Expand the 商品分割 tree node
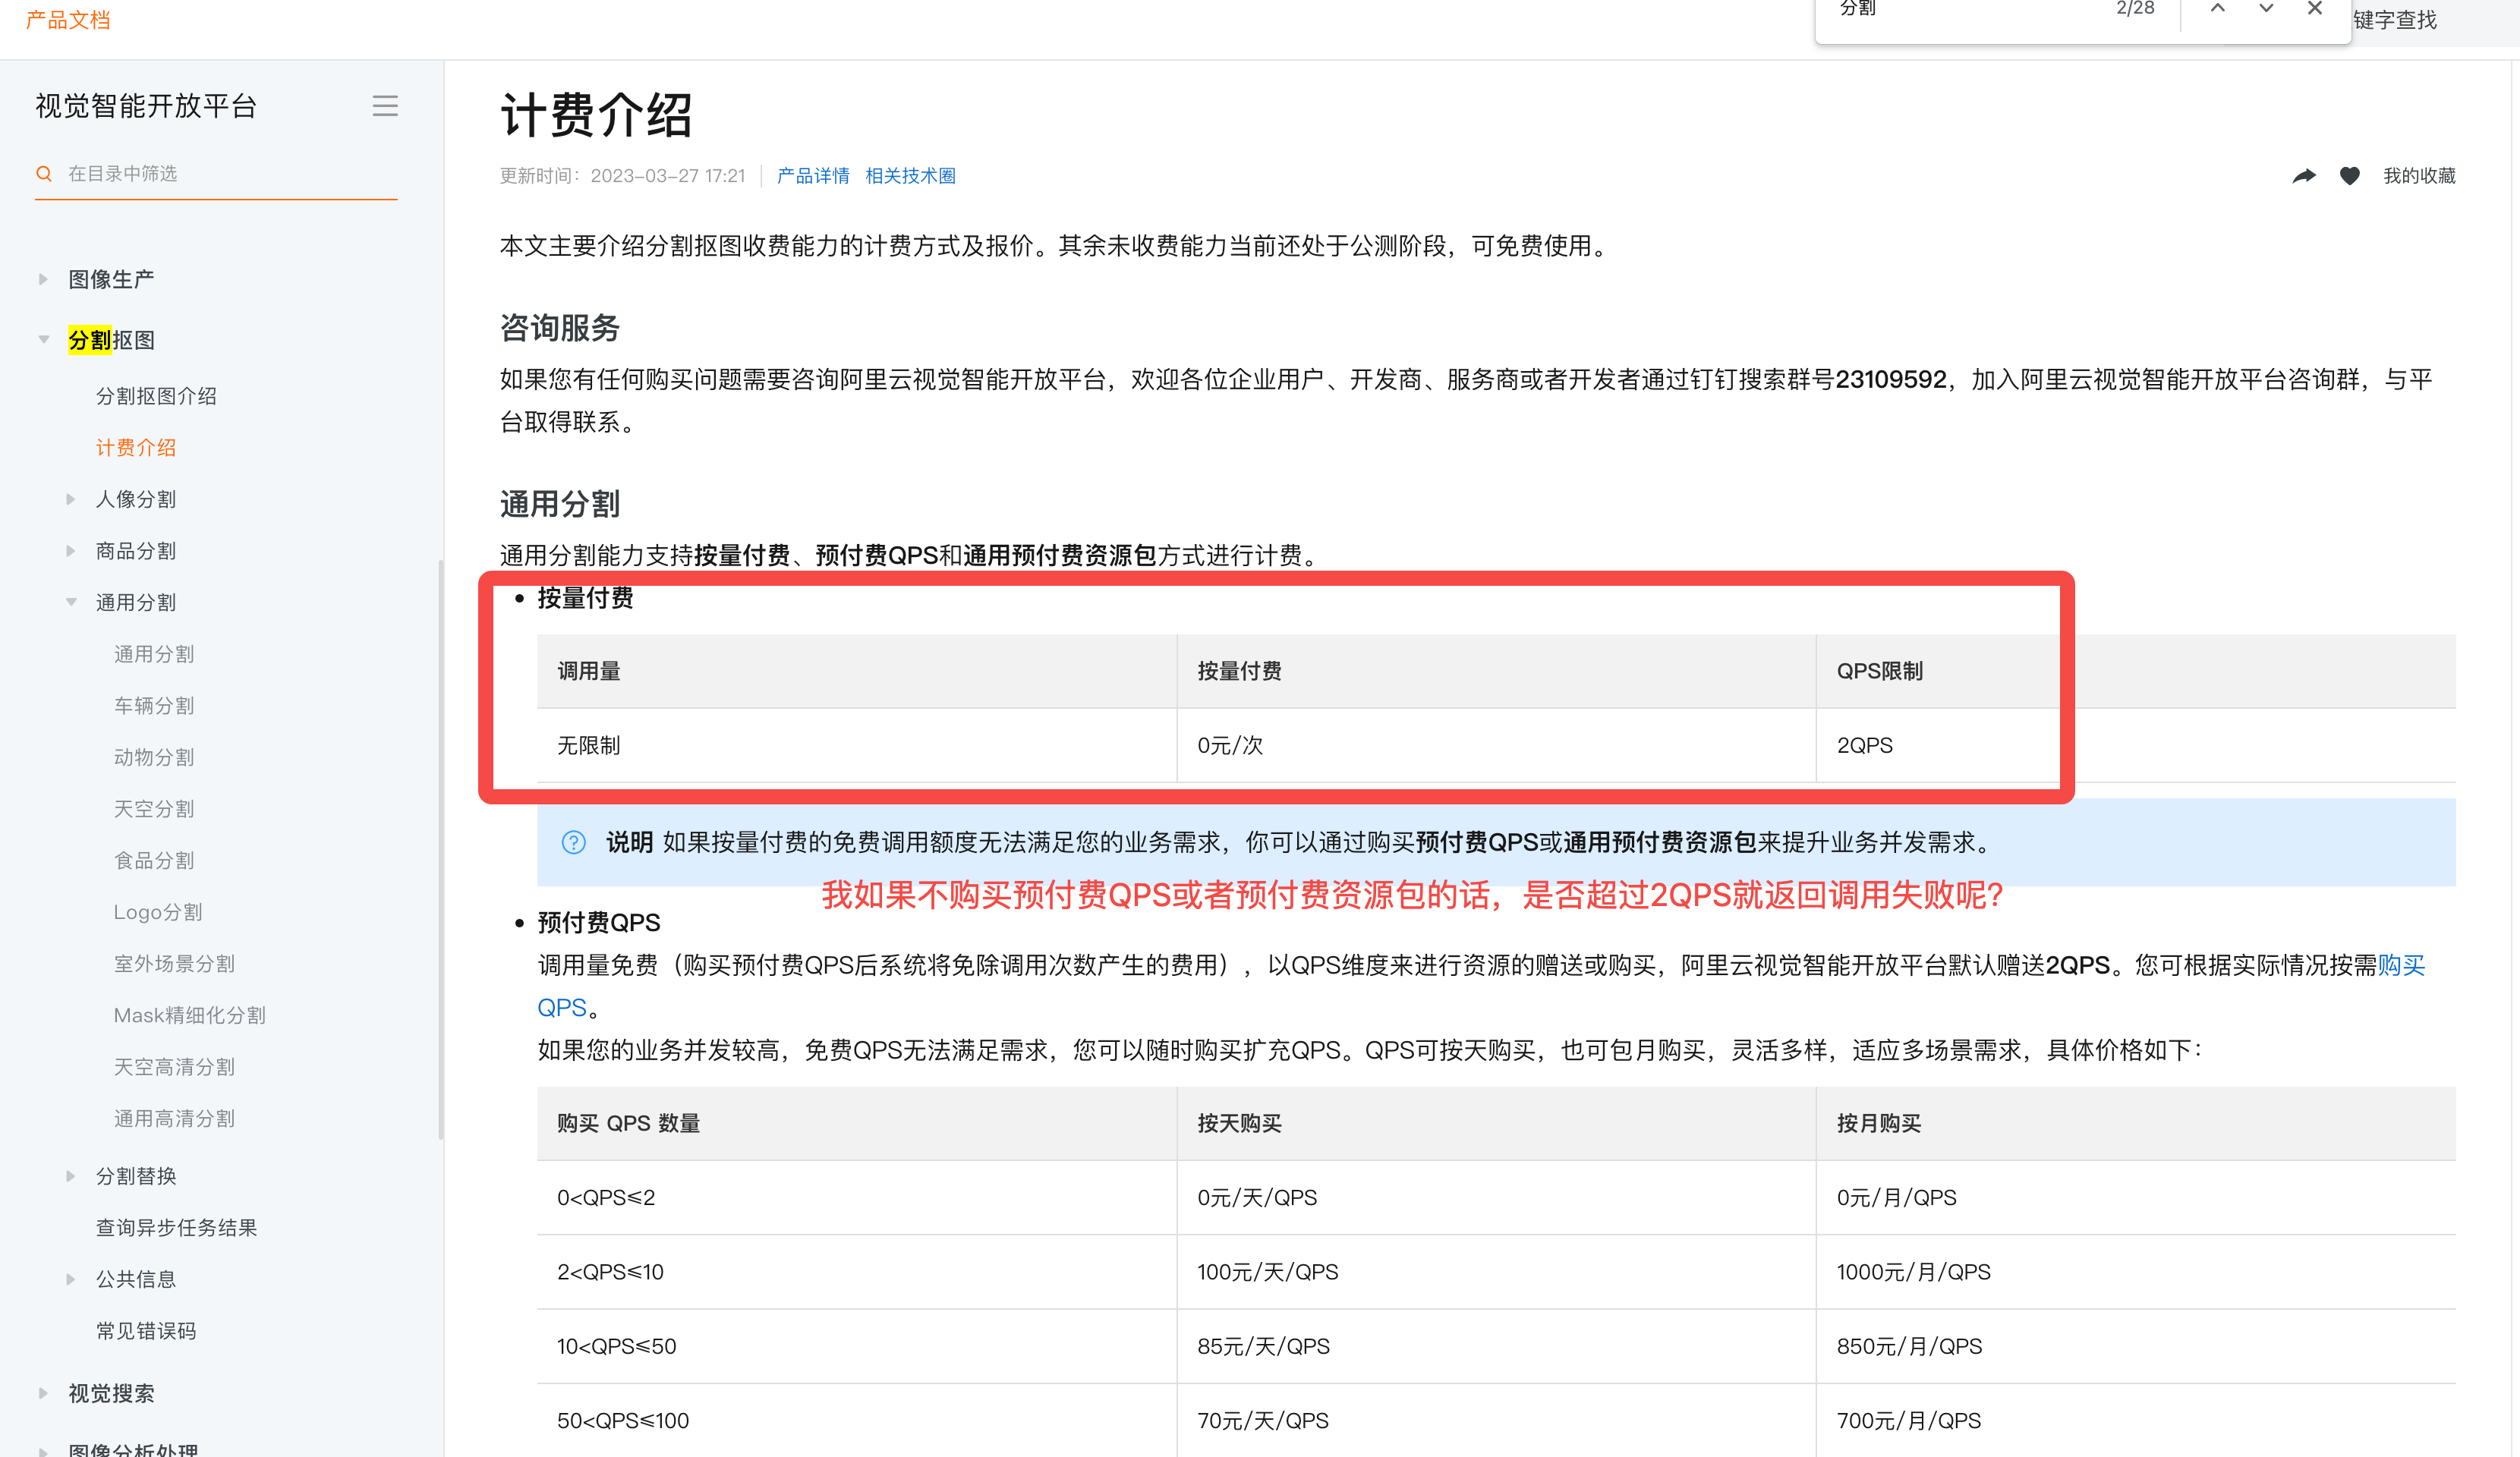The height and width of the screenshot is (1457, 2520). (71, 551)
